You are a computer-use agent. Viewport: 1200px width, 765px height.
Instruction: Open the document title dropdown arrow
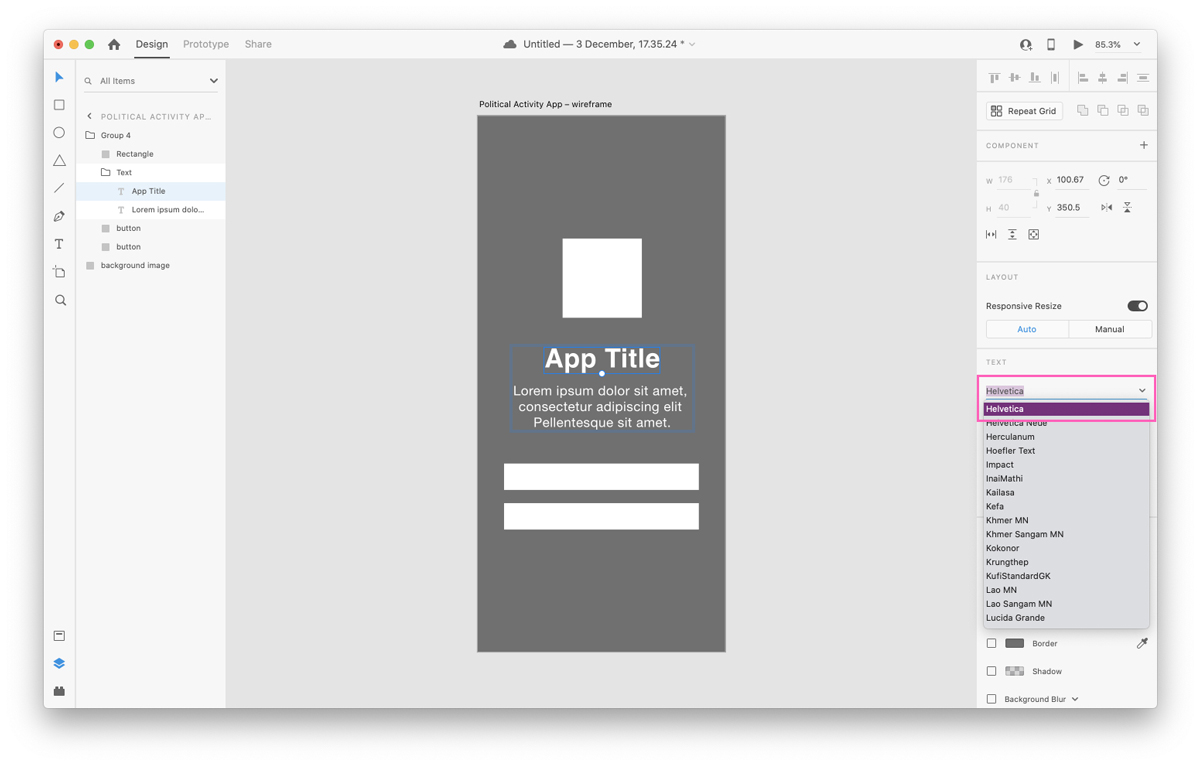point(692,44)
